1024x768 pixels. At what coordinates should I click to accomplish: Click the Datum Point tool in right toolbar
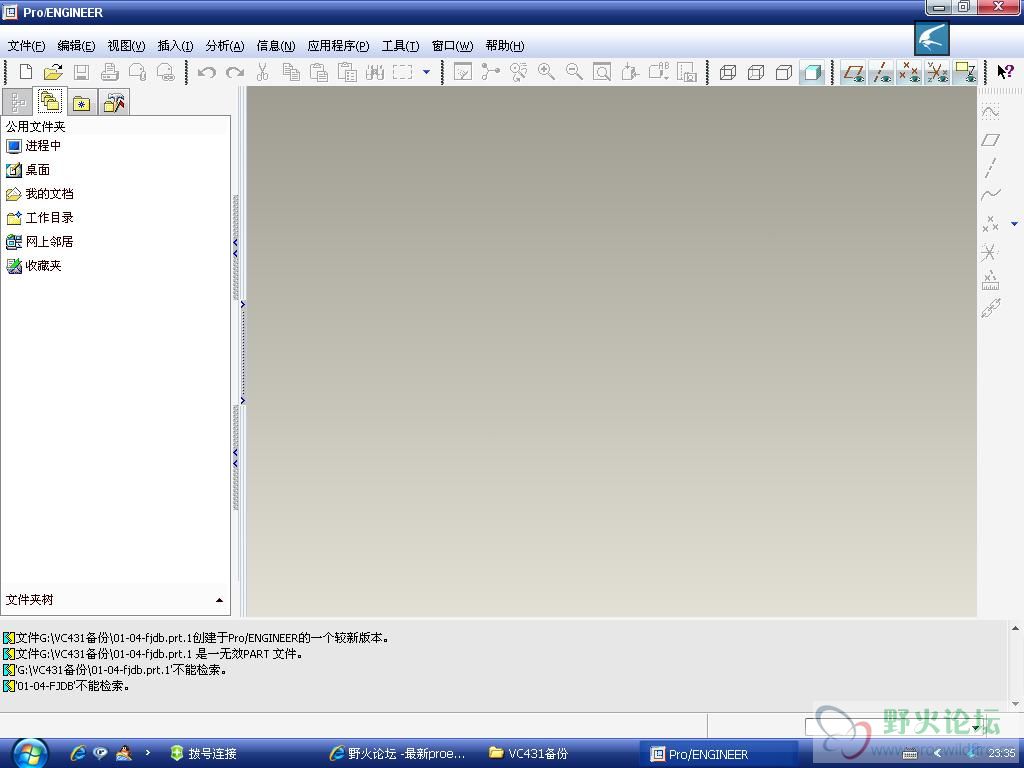[990, 224]
